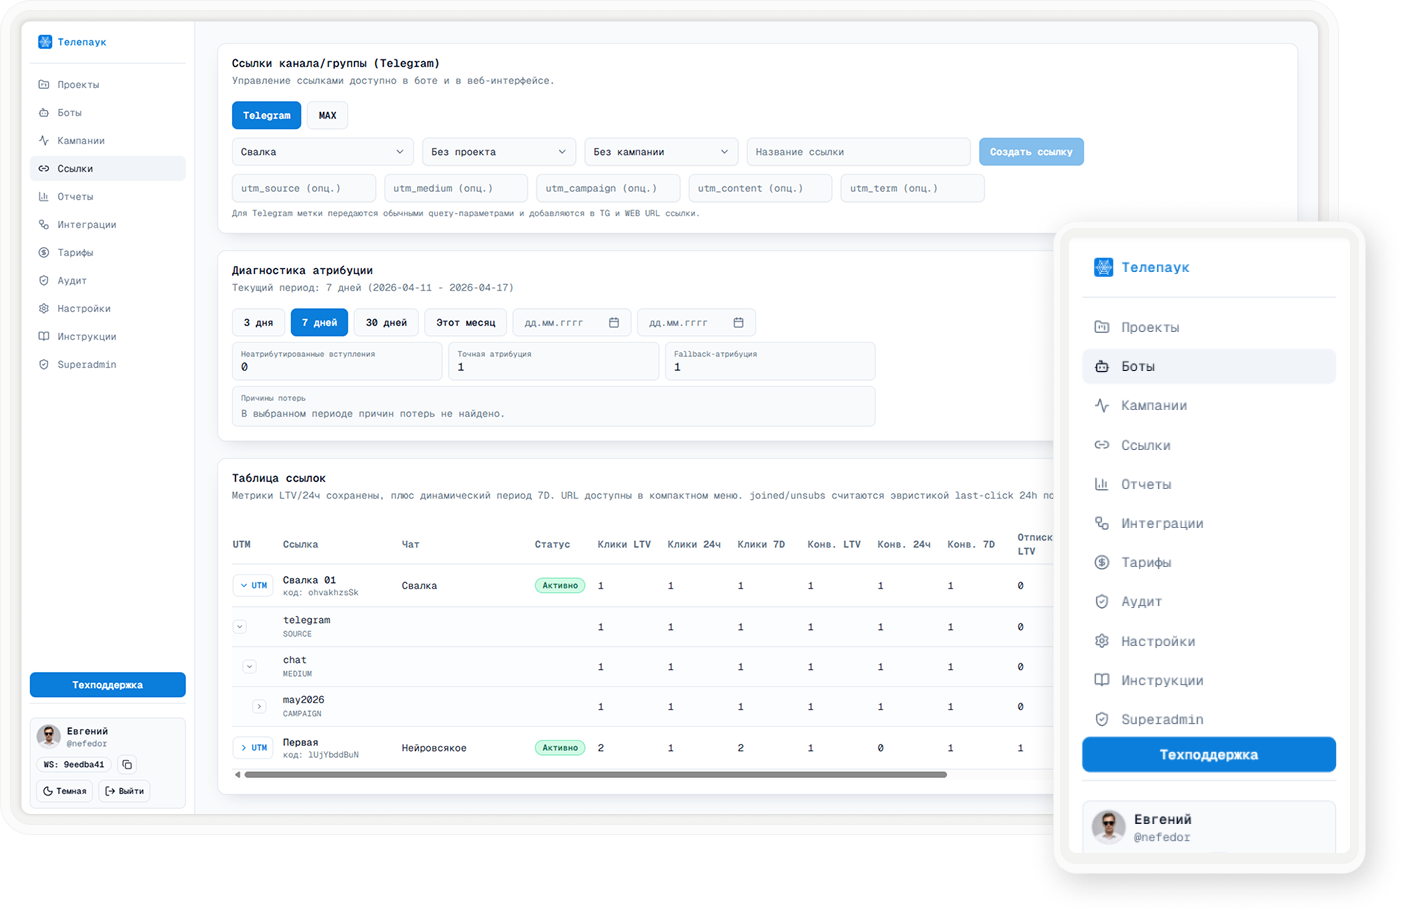Open Аудит icon in main window sidebar
The height and width of the screenshot is (915, 1405).
coord(44,281)
